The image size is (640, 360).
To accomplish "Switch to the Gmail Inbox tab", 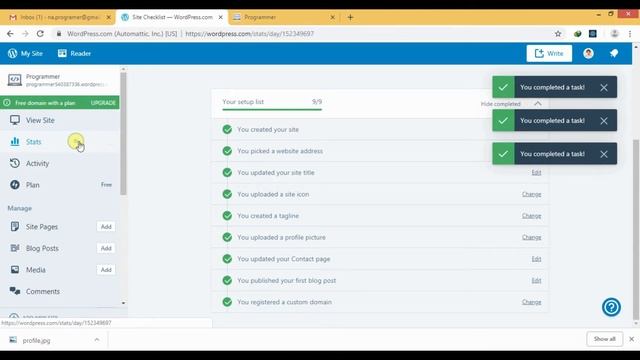I will (60, 17).
